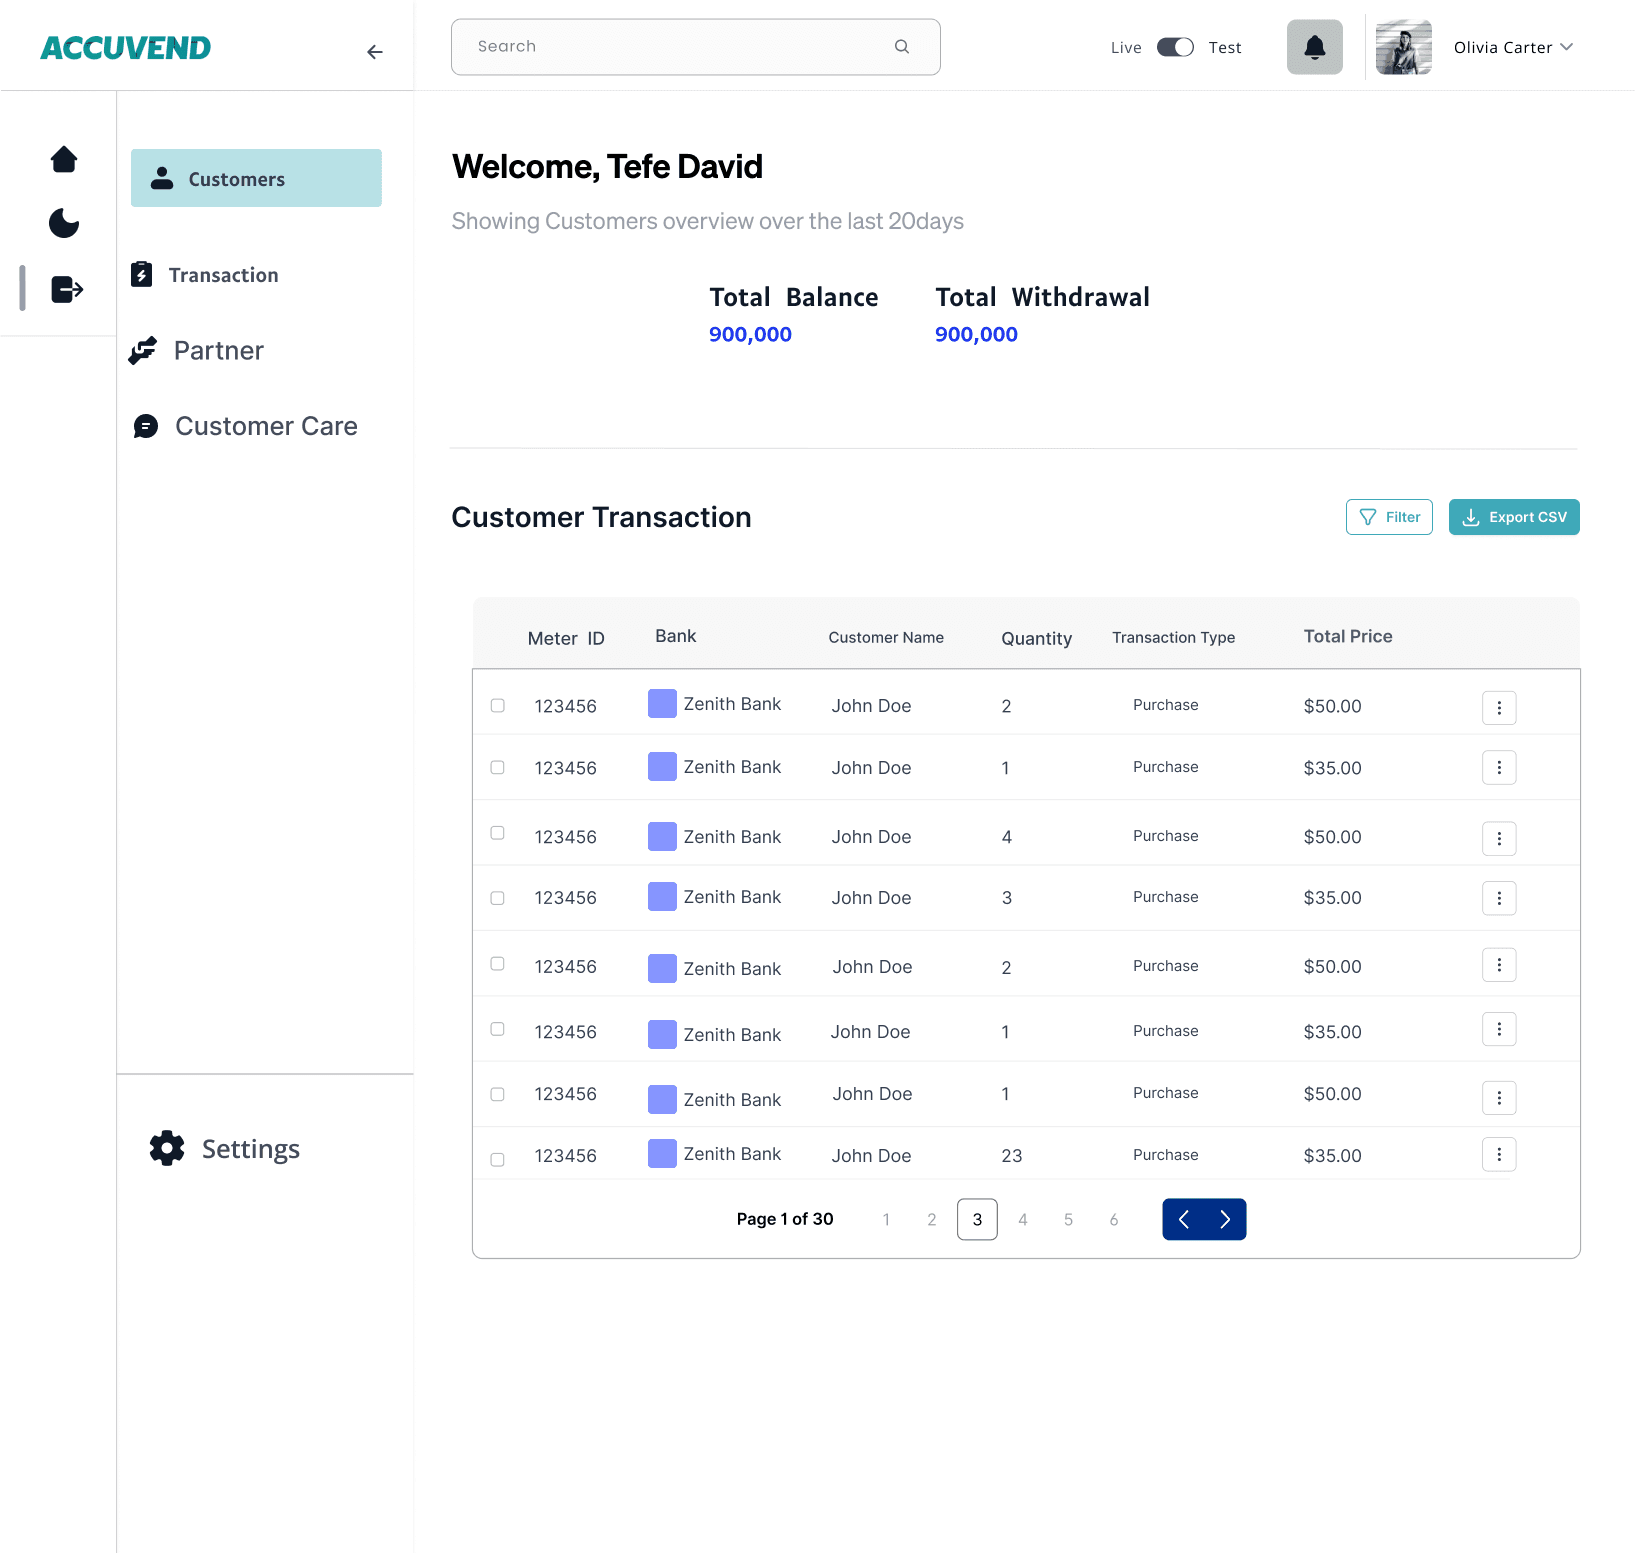Click the Filter button
1635x1553 pixels.
tap(1389, 517)
